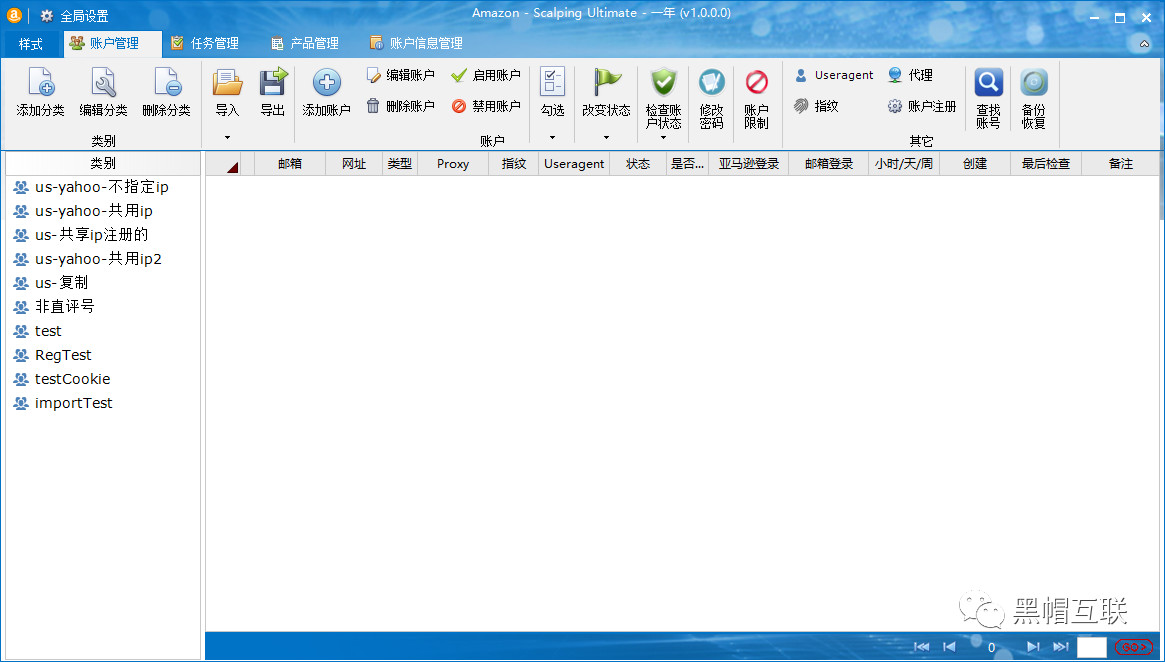Viewport: 1165px width, 662px height.
Task: Select category 非直评号
Action: click(103, 306)
